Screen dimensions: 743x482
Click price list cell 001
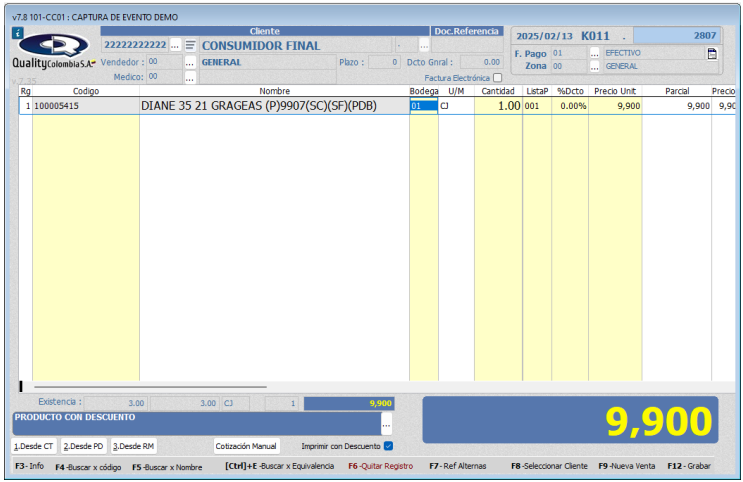[x=537, y=106]
